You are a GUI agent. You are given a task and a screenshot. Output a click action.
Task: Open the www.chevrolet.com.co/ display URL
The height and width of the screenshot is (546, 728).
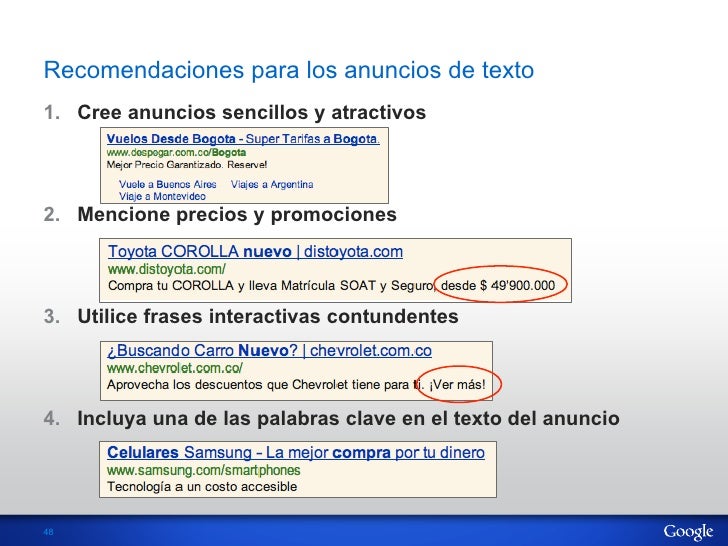(175, 368)
